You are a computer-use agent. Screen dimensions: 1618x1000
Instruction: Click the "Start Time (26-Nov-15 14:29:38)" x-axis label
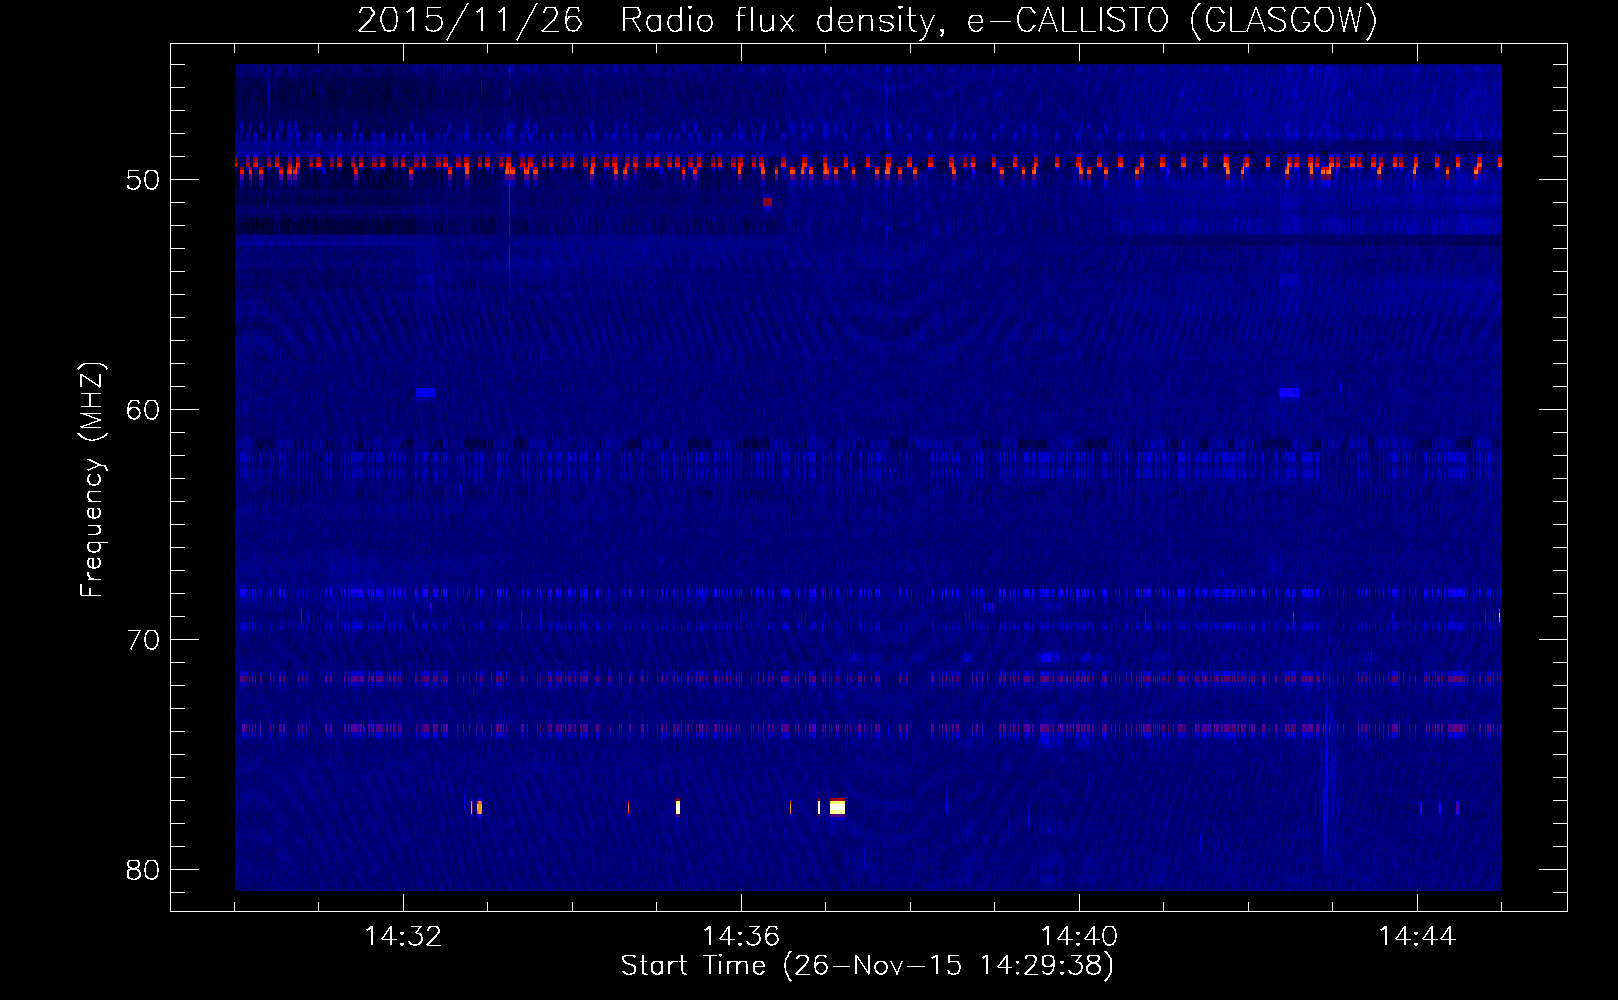(867, 966)
